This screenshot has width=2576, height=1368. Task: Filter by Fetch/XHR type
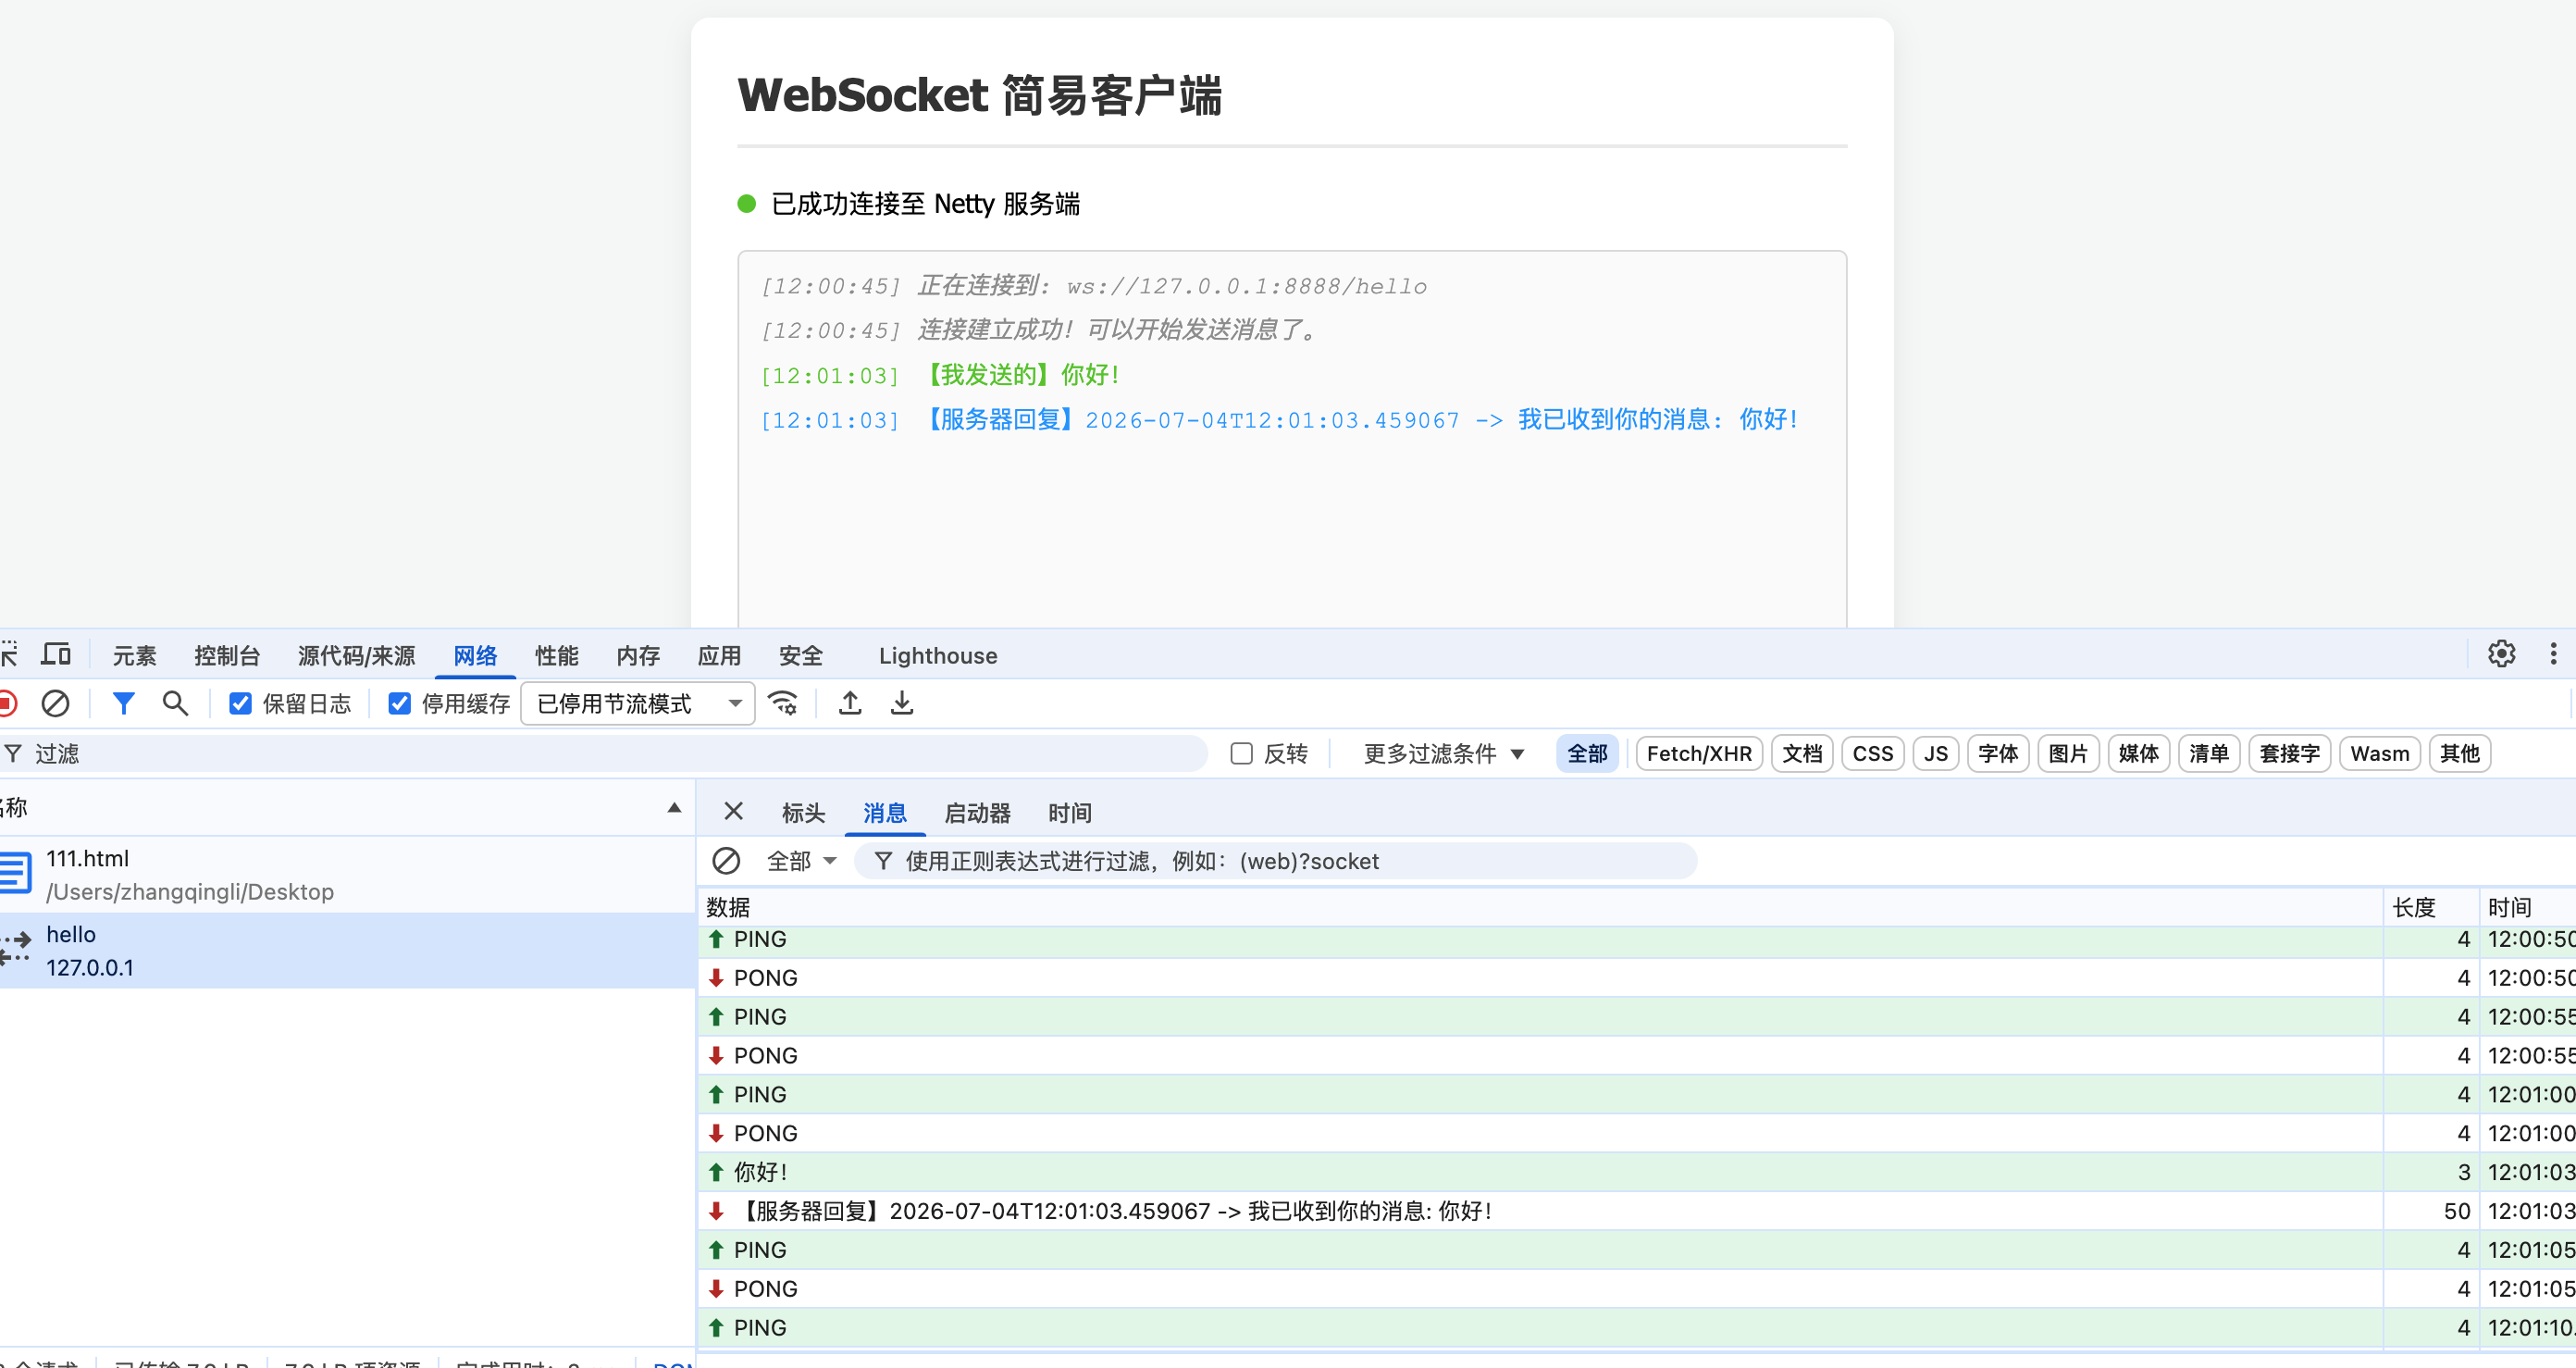point(1699,753)
